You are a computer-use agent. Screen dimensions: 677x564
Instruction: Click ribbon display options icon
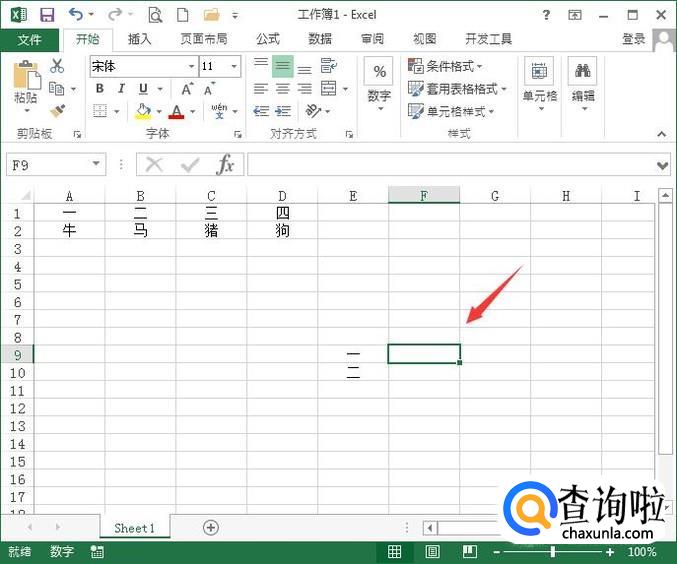(575, 15)
